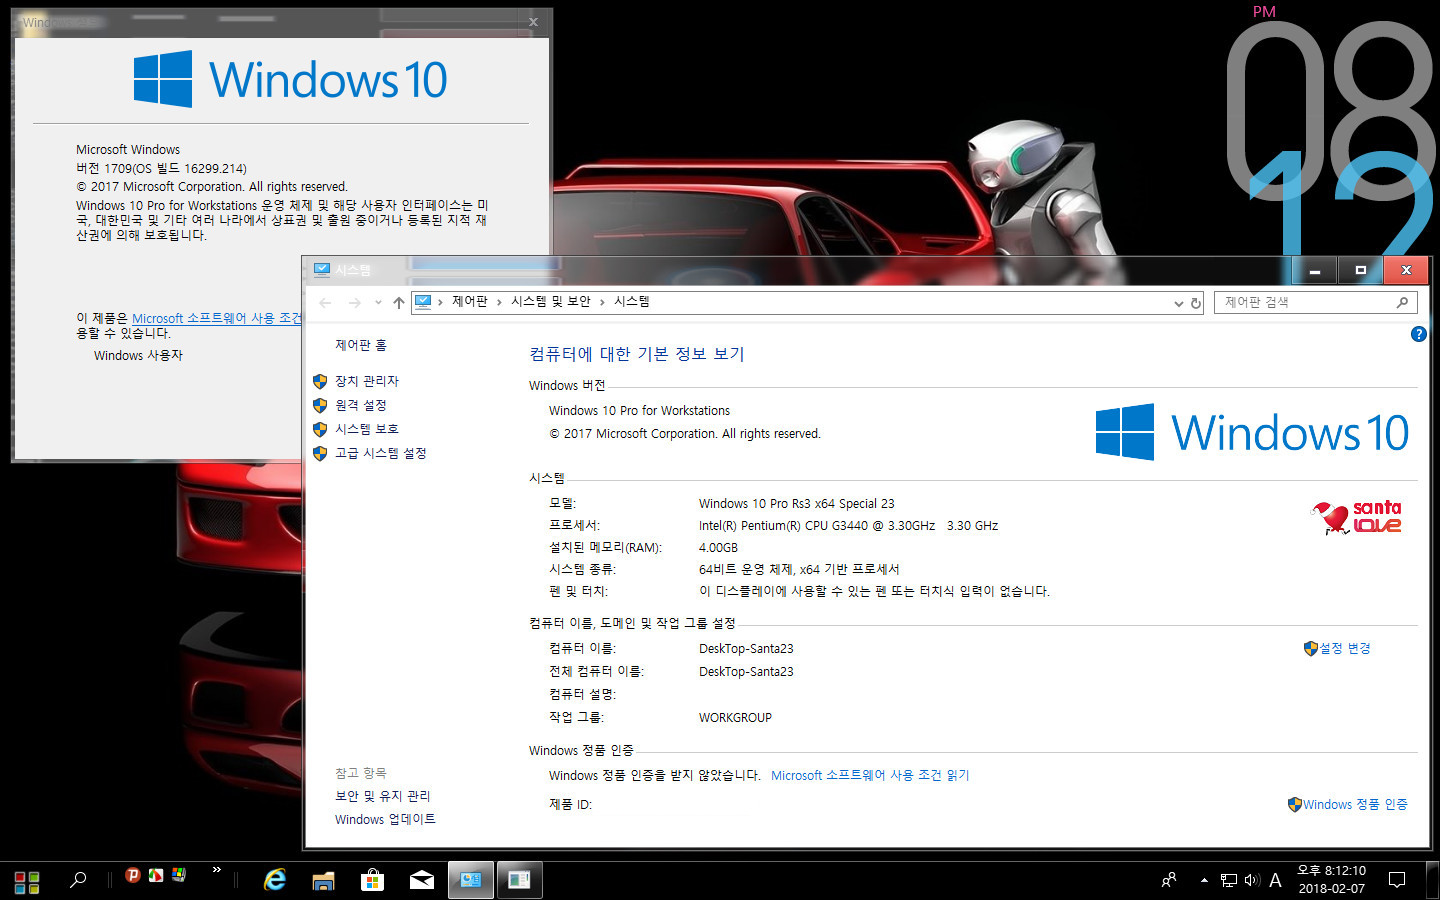Open File Explorer from taskbar
This screenshot has height=900, width=1440.
tap(323, 880)
